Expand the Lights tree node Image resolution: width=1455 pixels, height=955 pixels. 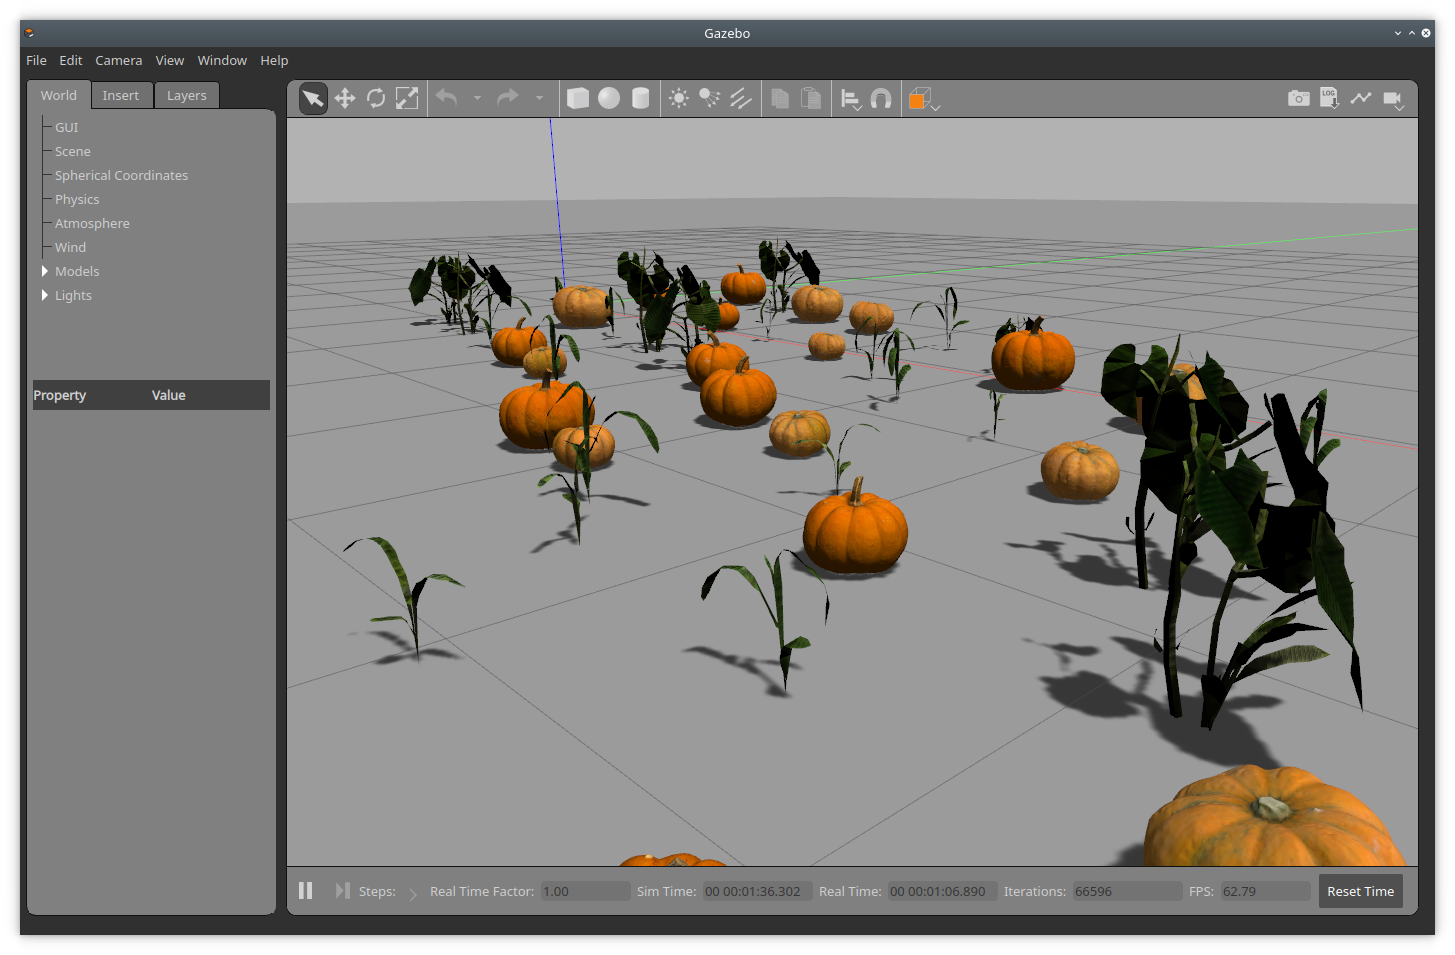[45, 295]
